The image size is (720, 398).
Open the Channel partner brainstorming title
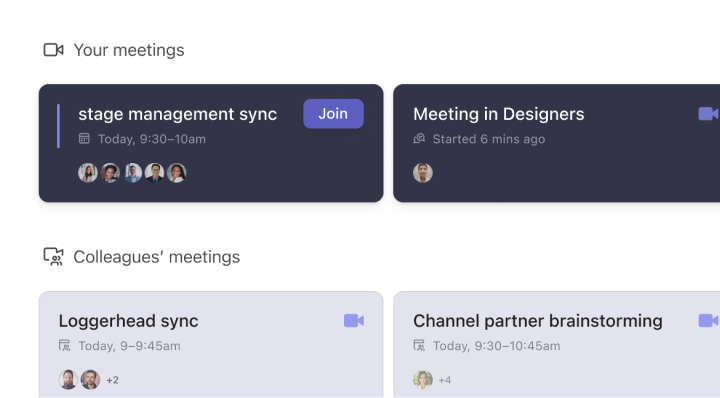pos(538,321)
